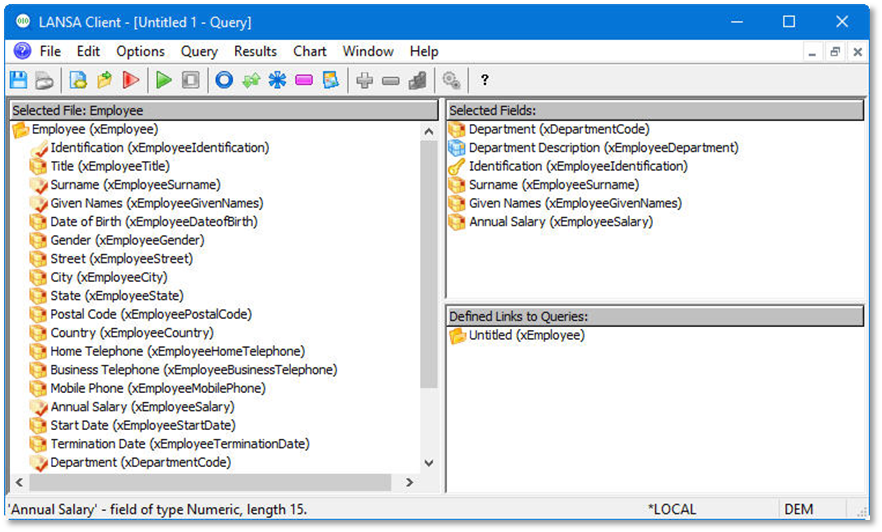Click the gray minus toolbar icon

[390, 81]
